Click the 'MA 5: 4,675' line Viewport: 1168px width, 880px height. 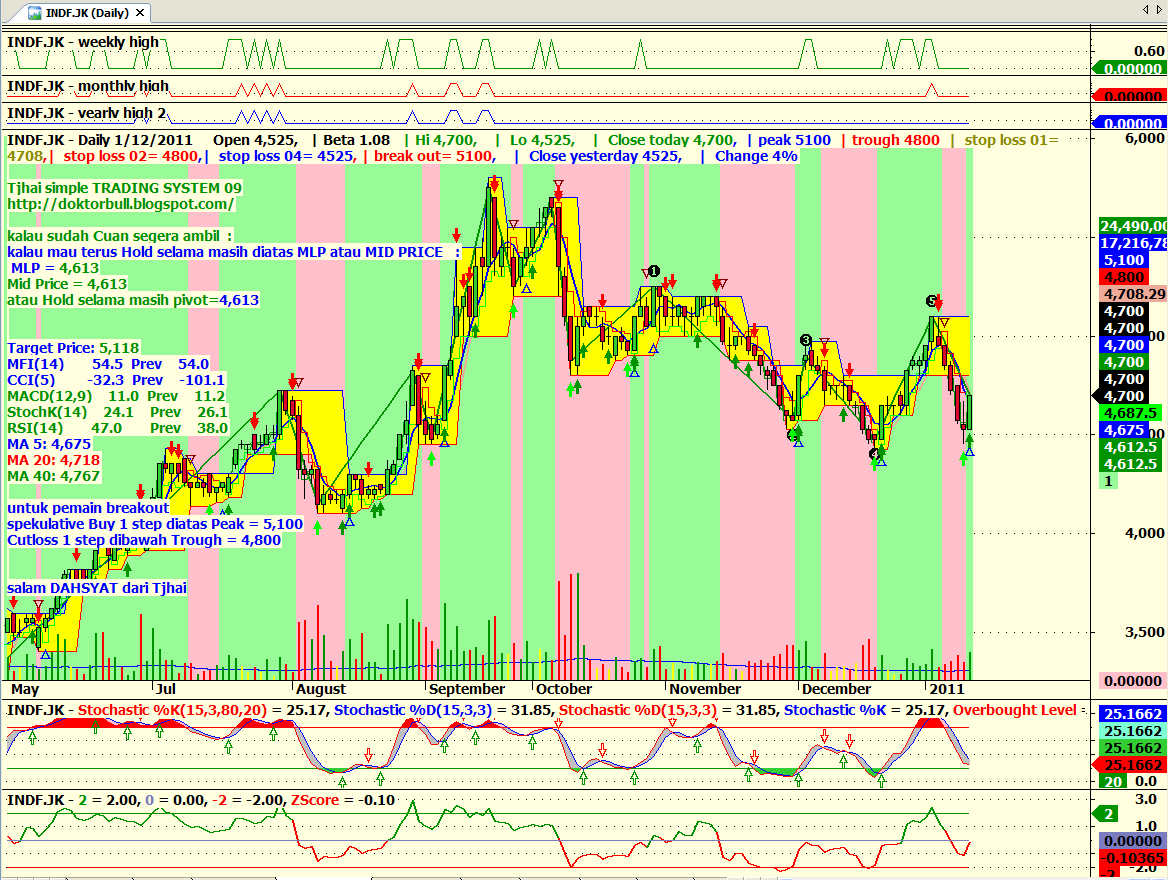(49, 444)
